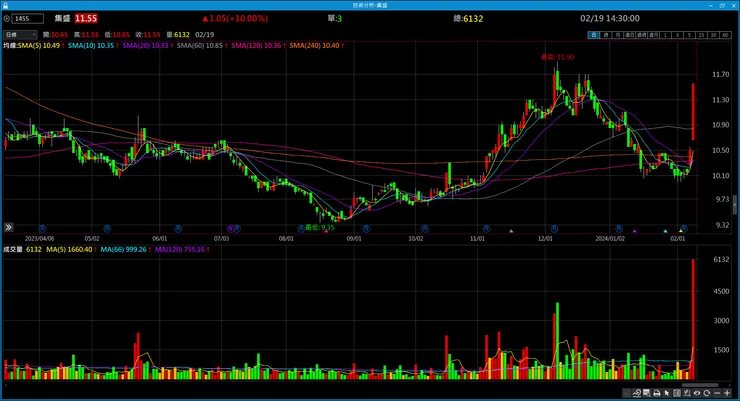The width and height of the screenshot is (740, 401).
Task: Zoom out chart with minus icon
Action: (717, 393)
